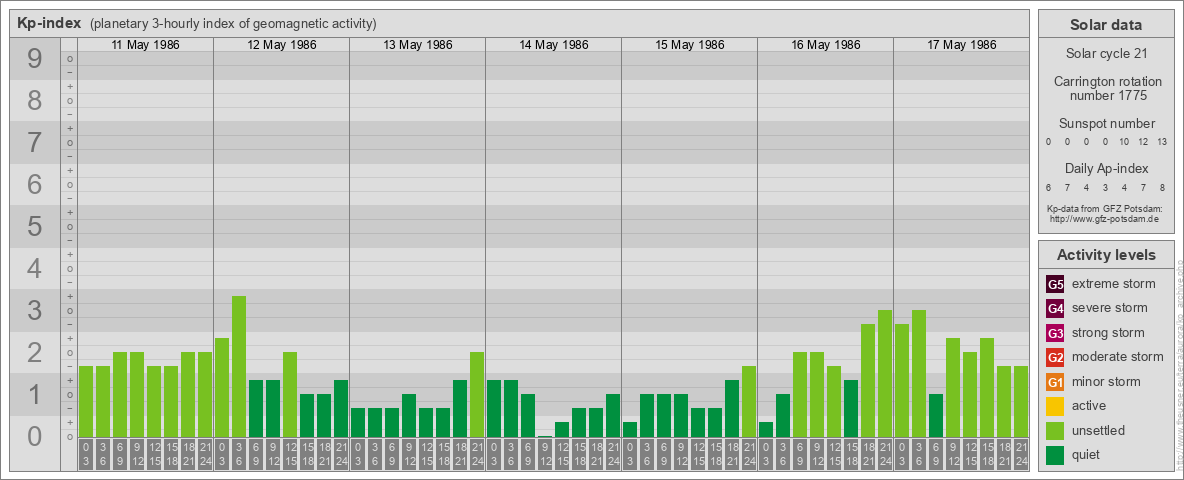The width and height of the screenshot is (1184, 480).
Task: Click the 0-3 hour bar on 14 May
Action: point(494,408)
